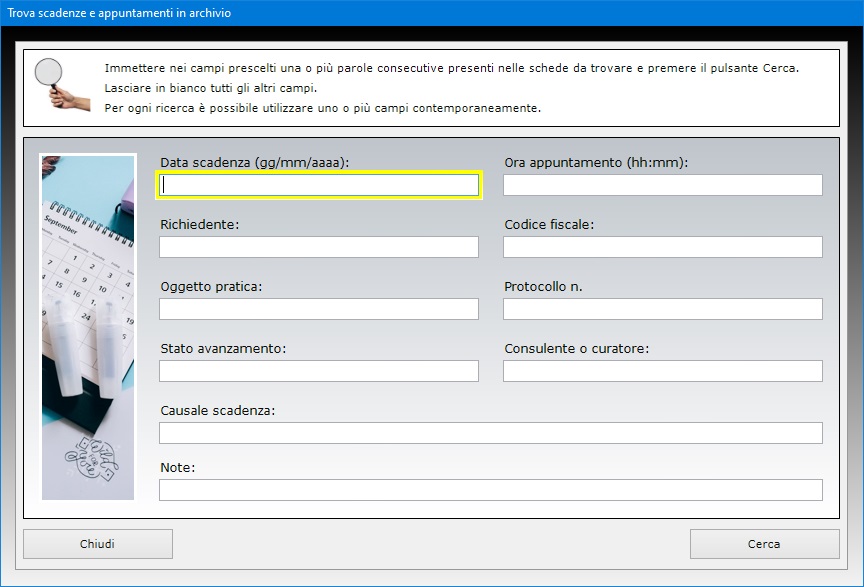Click the Consulente o curatore field
This screenshot has height=587, width=864.
(662, 371)
